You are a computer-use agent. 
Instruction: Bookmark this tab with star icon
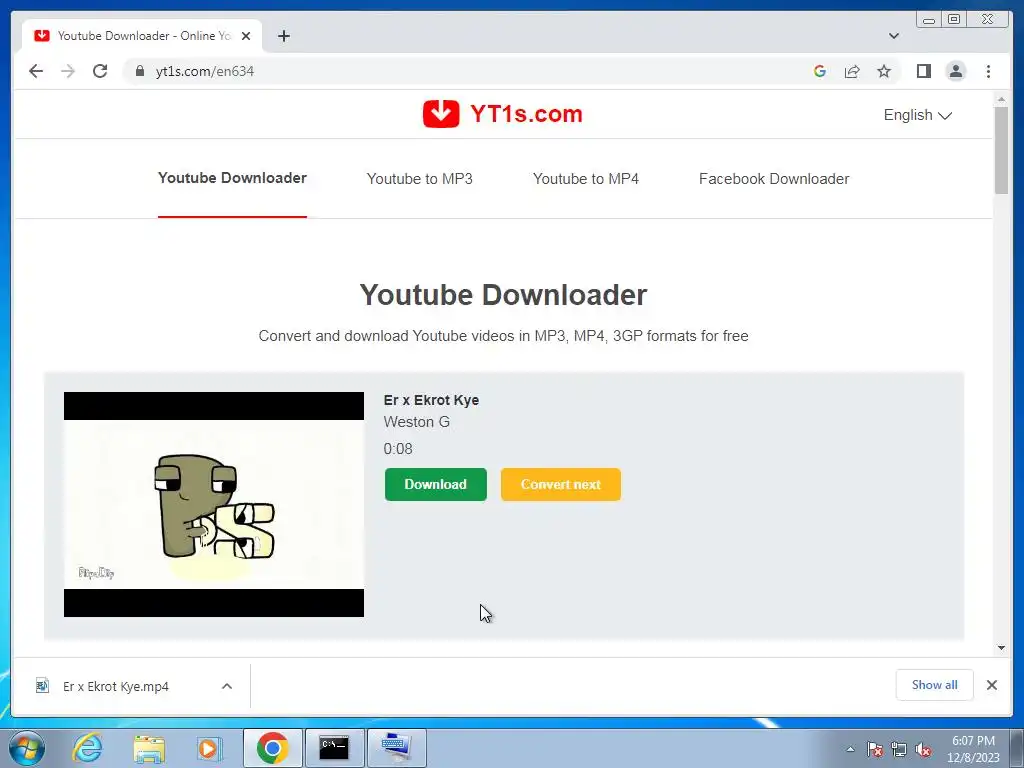[x=884, y=71]
